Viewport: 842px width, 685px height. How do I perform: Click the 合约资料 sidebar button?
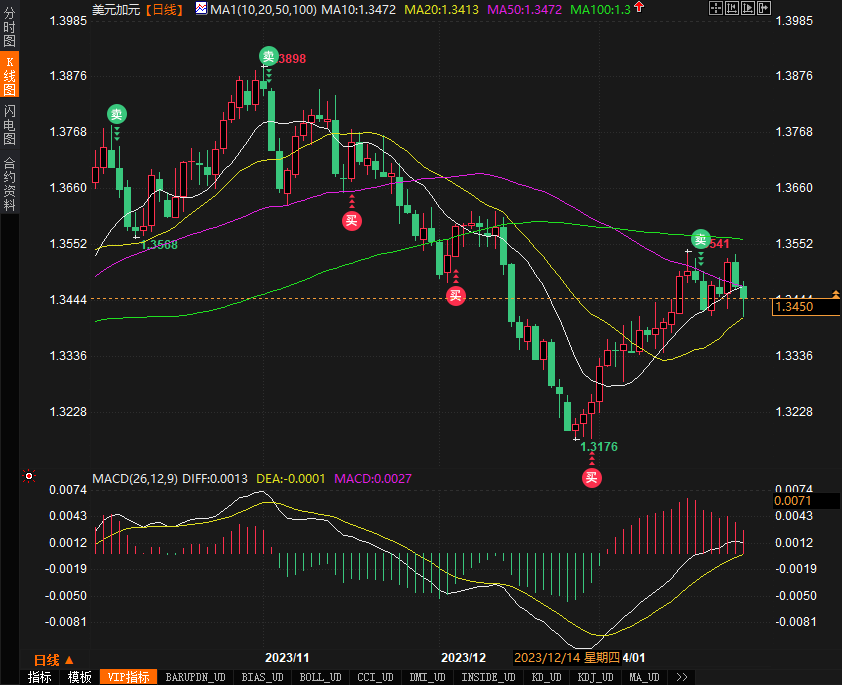tap(9, 183)
